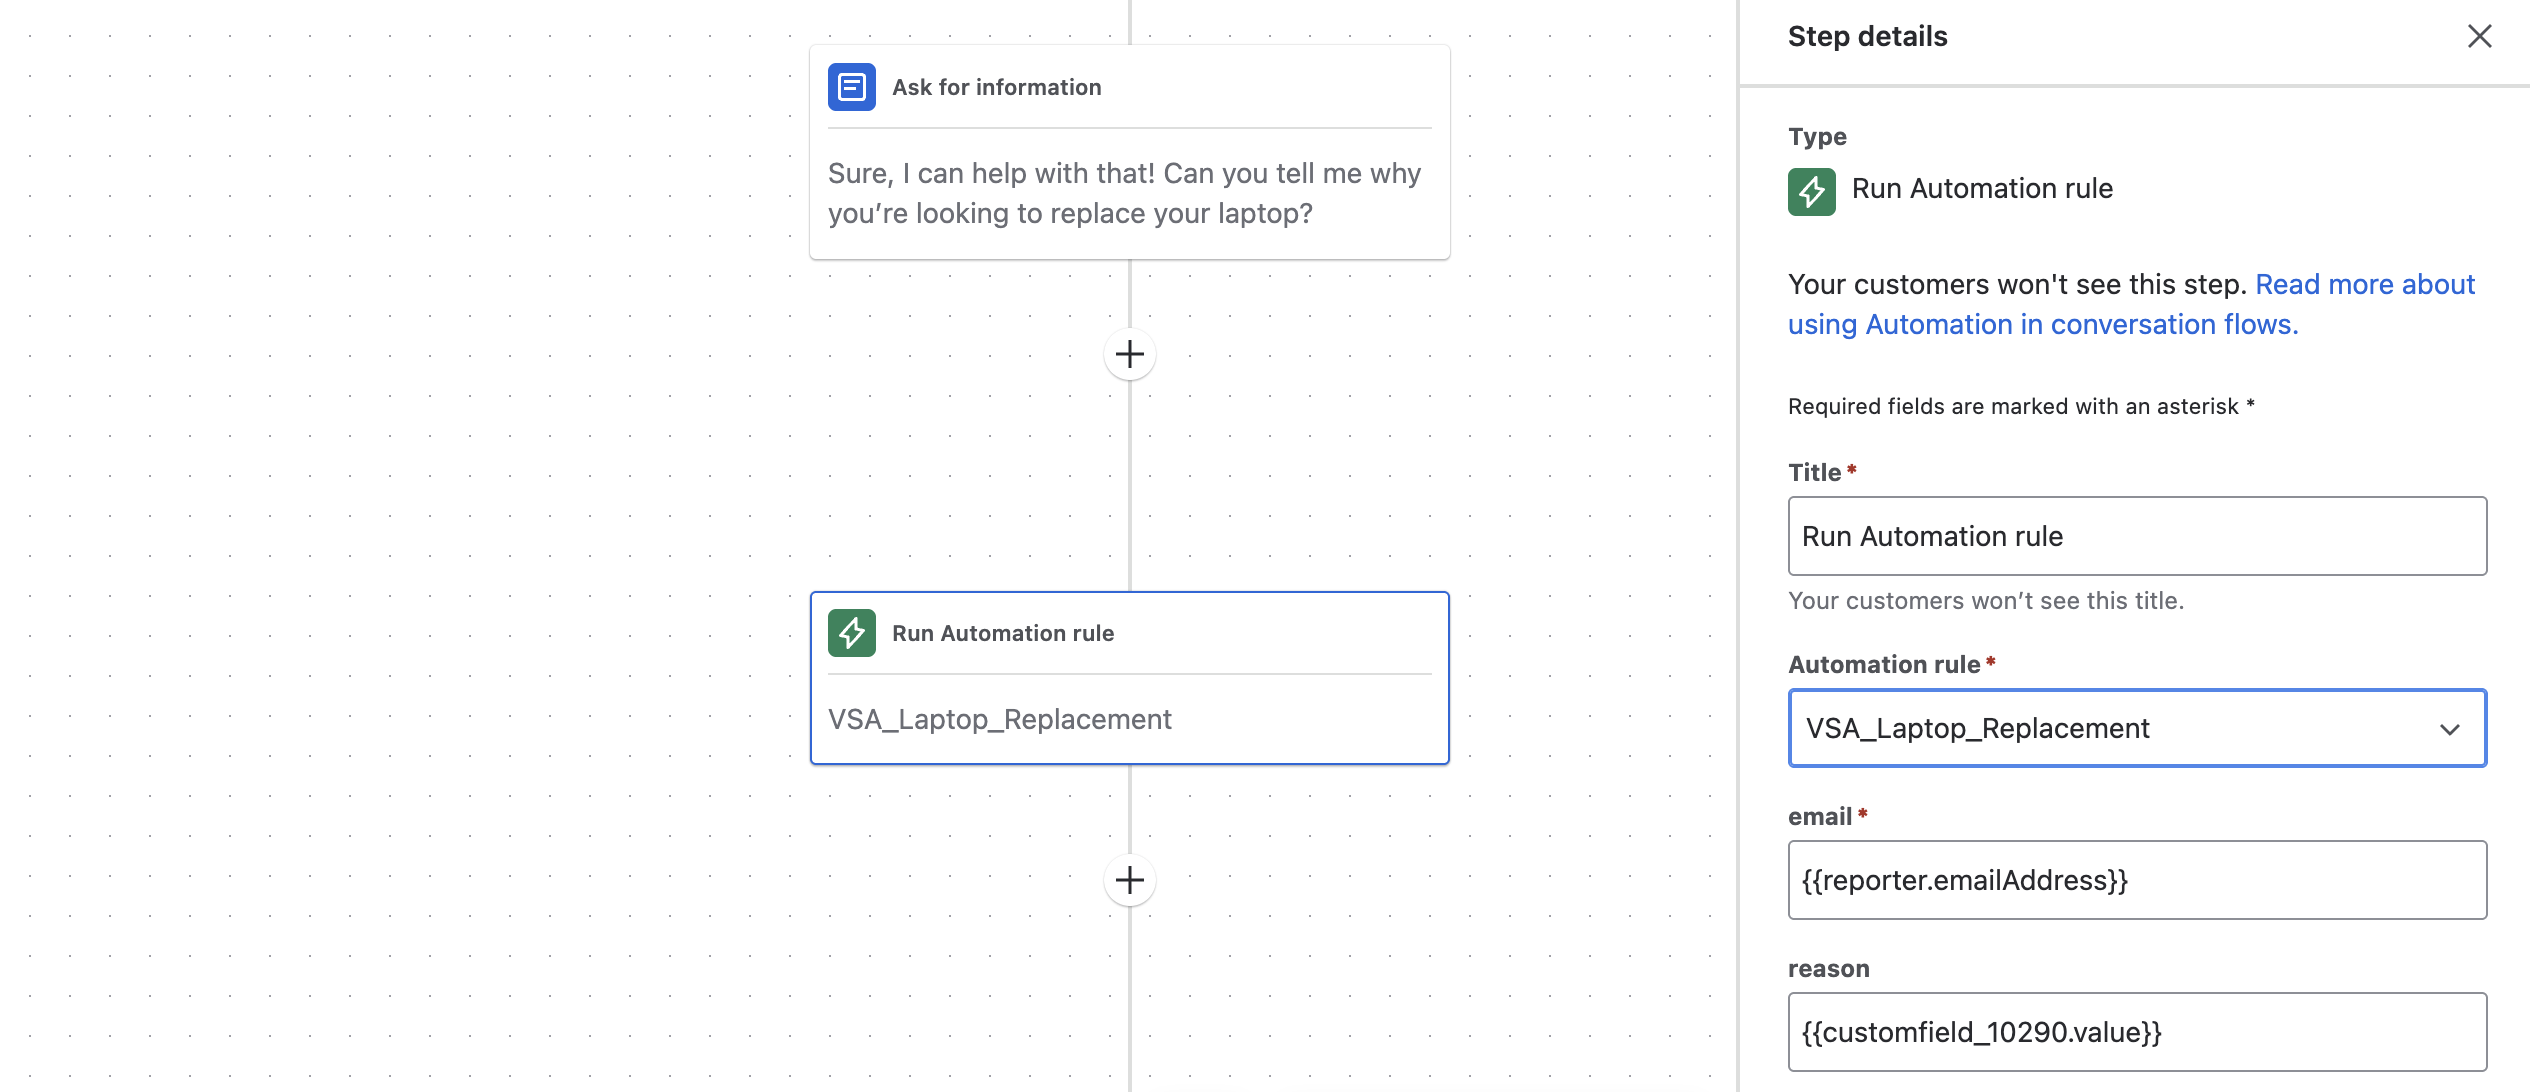Click the Automation rule field label
The image size is (2530, 1092).
click(1884, 664)
